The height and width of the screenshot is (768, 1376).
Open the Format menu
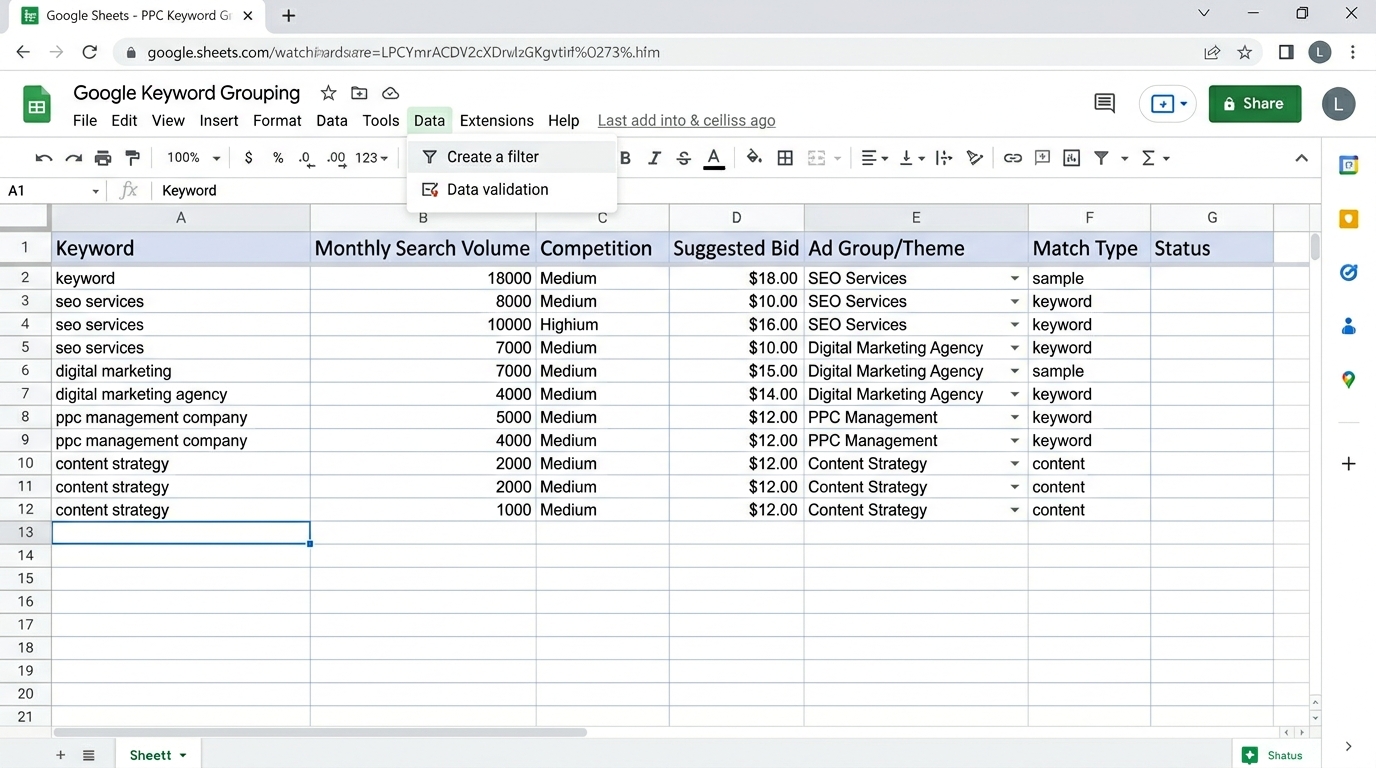click(277, 120)
